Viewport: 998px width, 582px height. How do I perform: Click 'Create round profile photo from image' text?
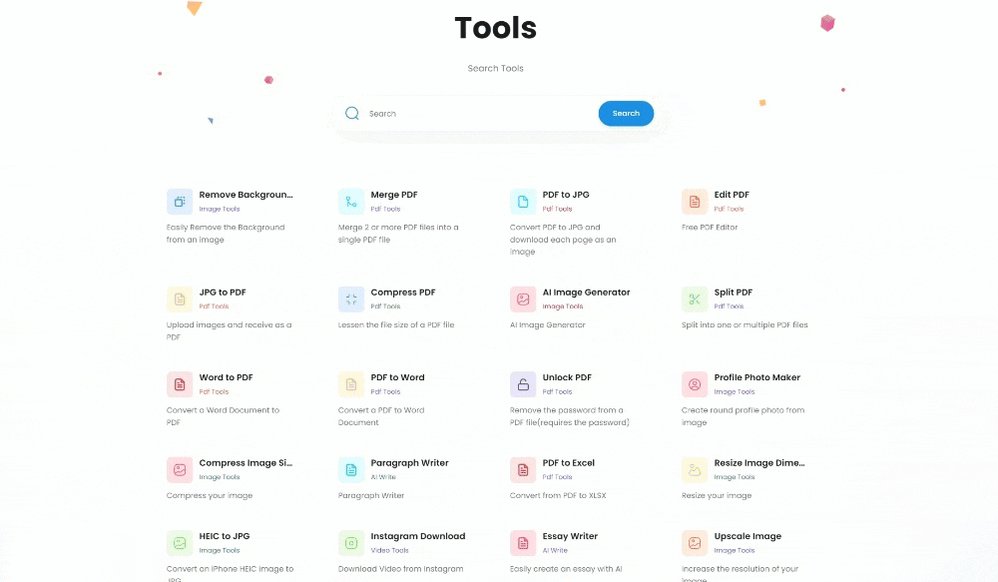(x=743, y=416)
